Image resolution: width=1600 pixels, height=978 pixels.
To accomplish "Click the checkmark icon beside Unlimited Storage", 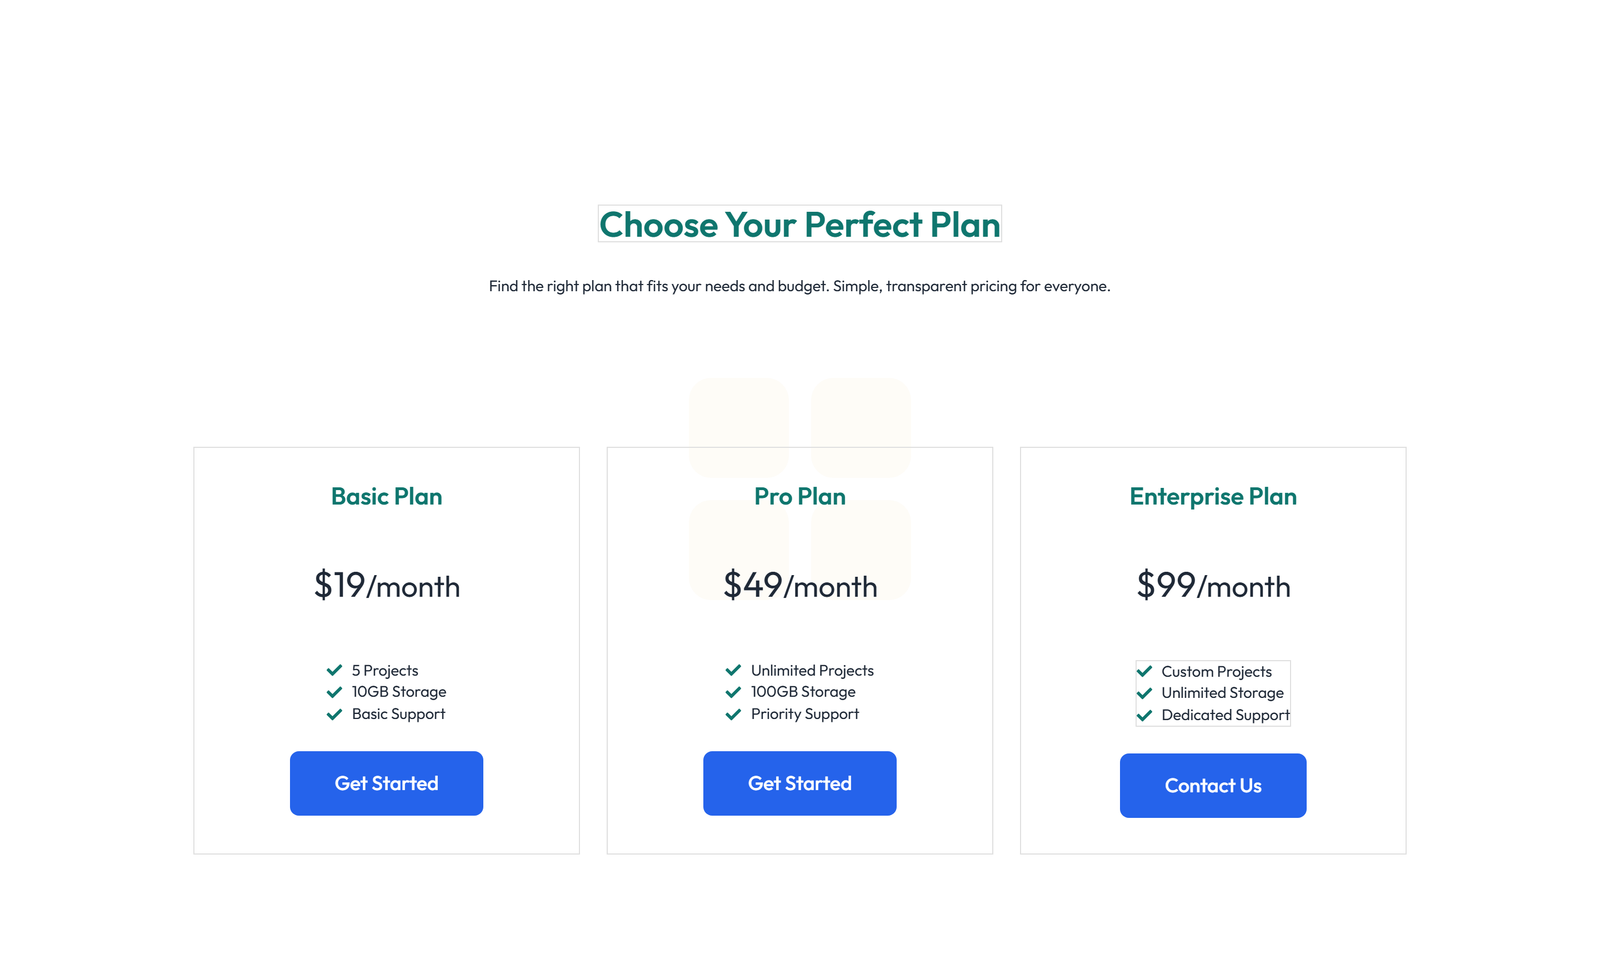I will pos(1145,693).
